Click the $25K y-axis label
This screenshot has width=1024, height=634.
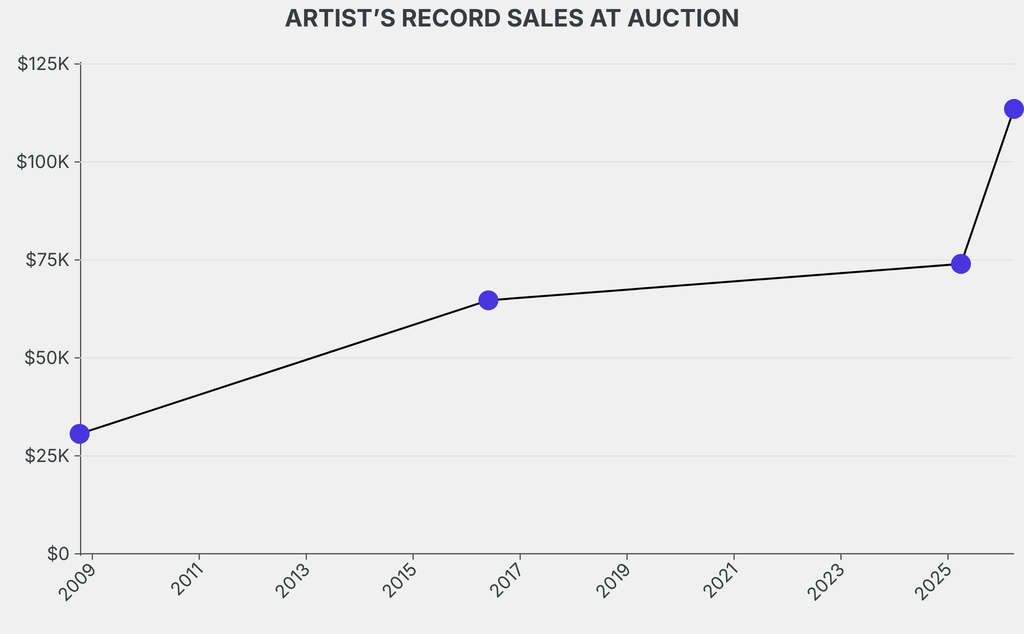point(47,456)
